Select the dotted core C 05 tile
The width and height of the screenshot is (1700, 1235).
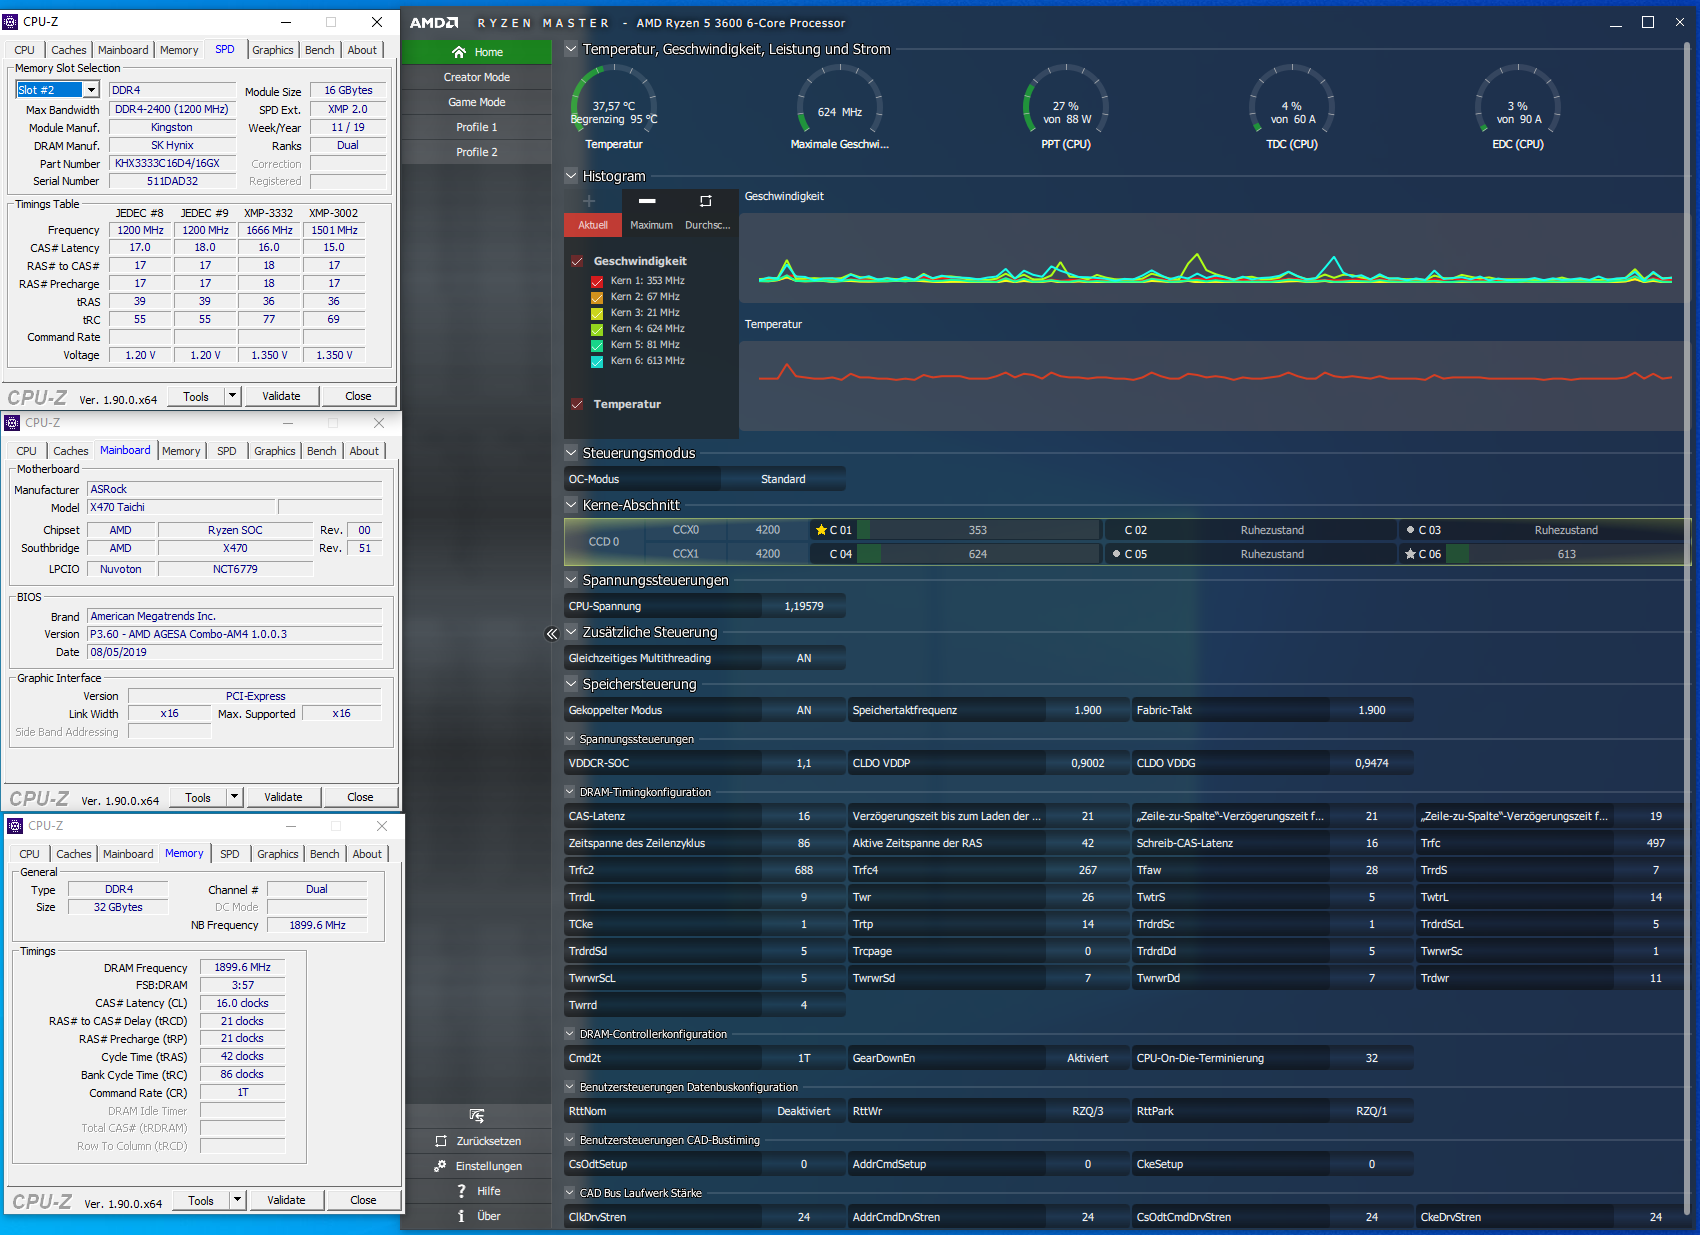(1251, 554)
